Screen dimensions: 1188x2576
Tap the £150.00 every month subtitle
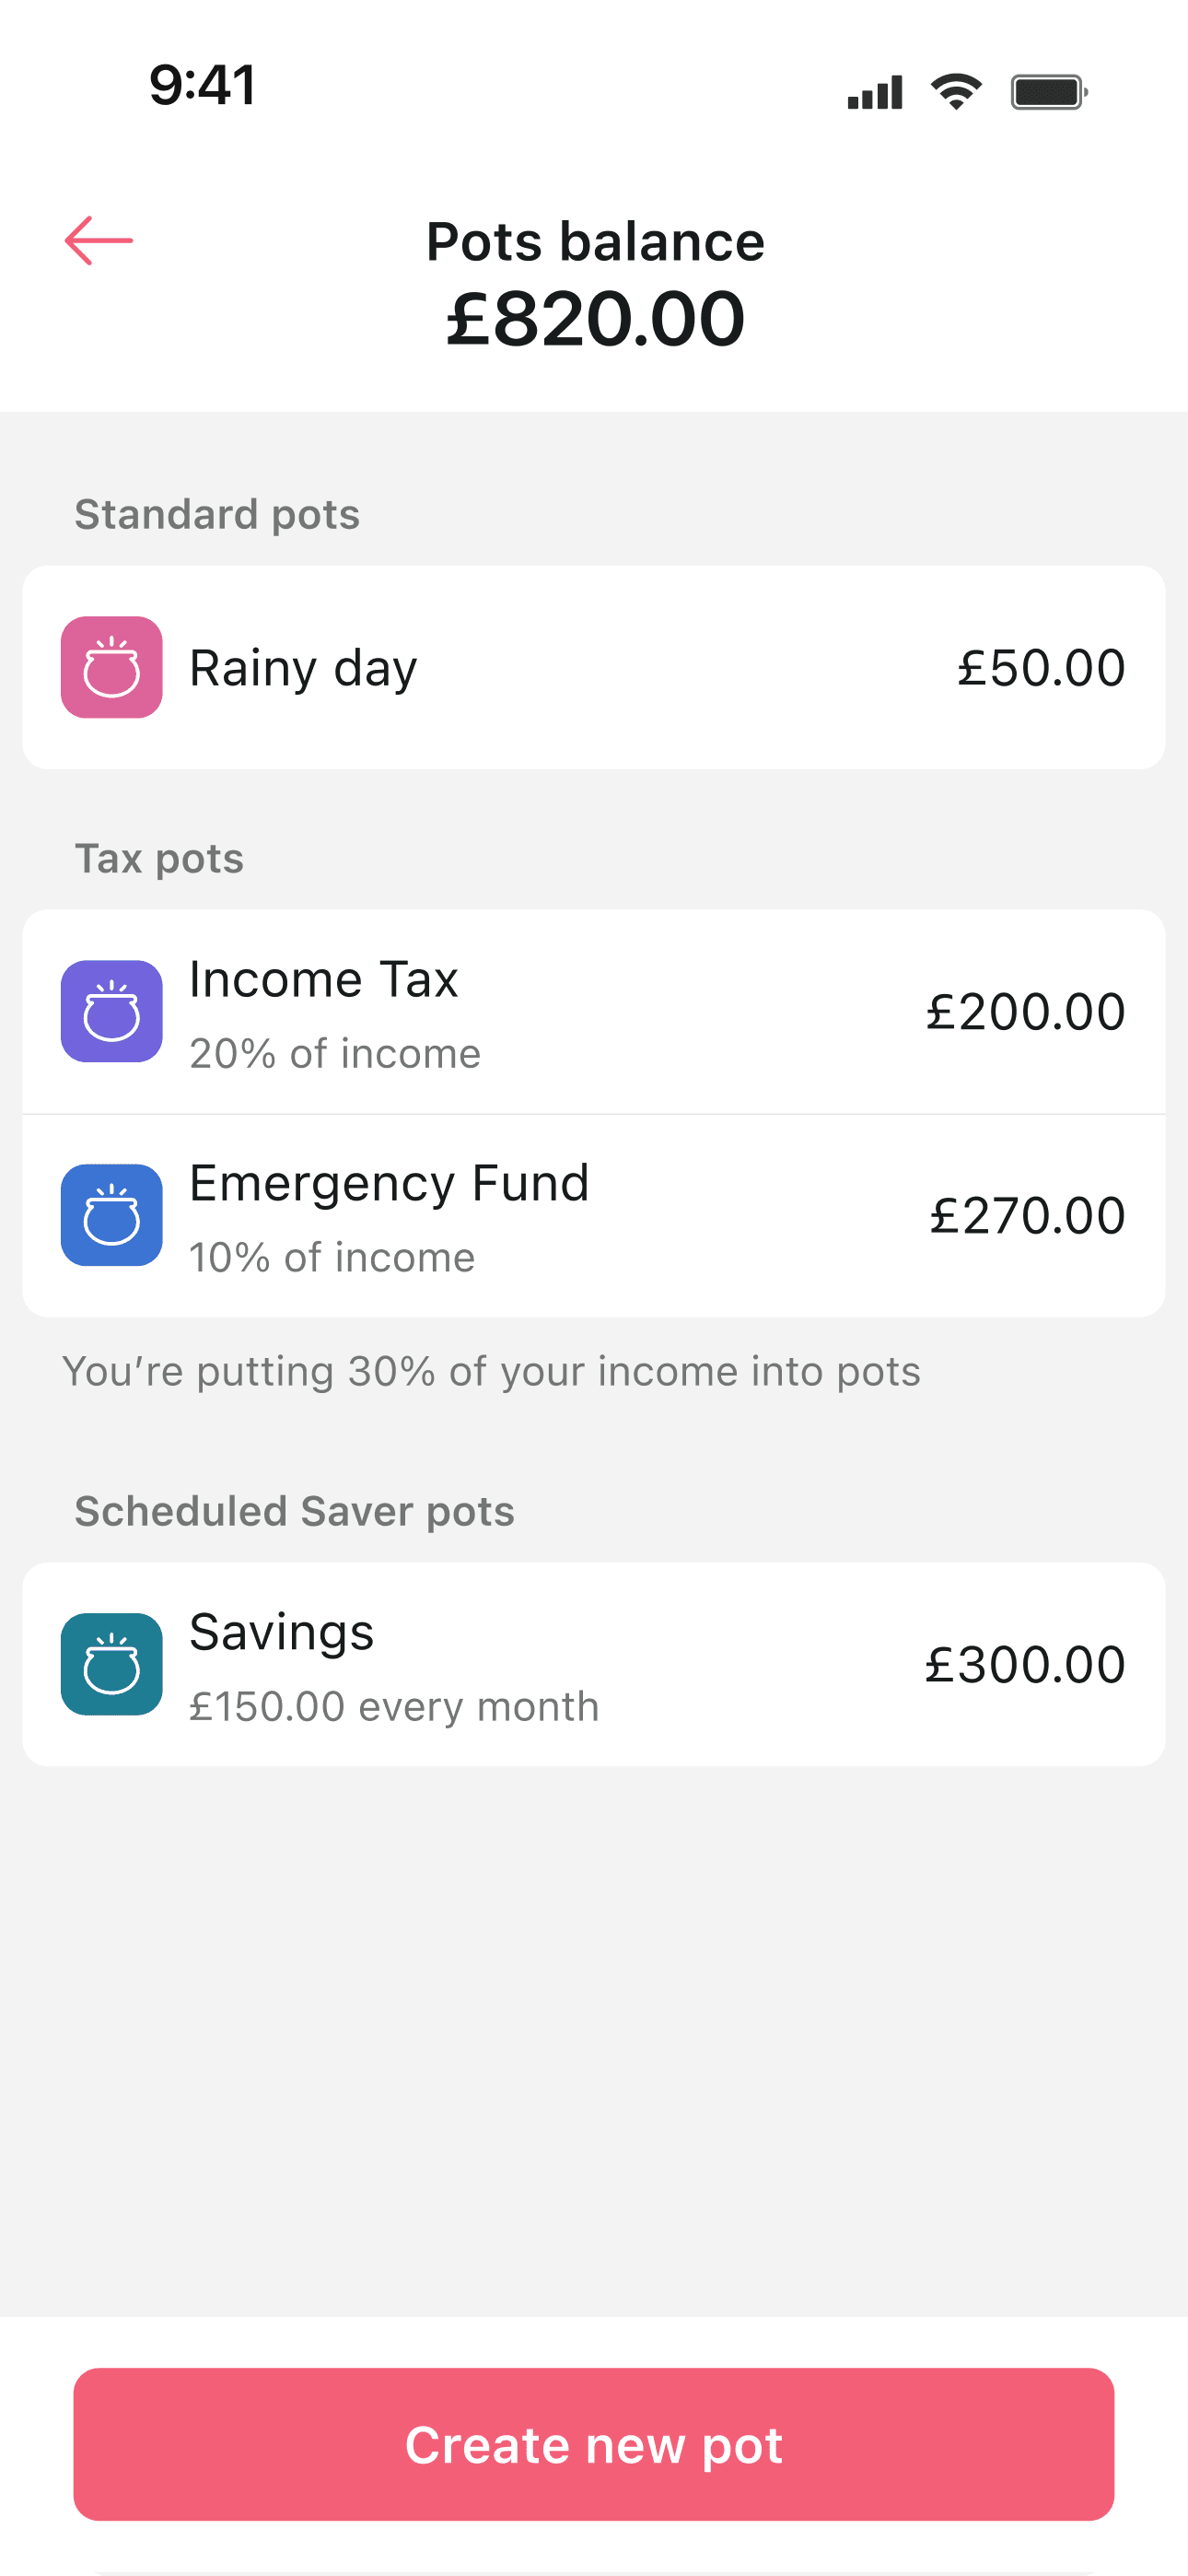tap(394, 1707)
